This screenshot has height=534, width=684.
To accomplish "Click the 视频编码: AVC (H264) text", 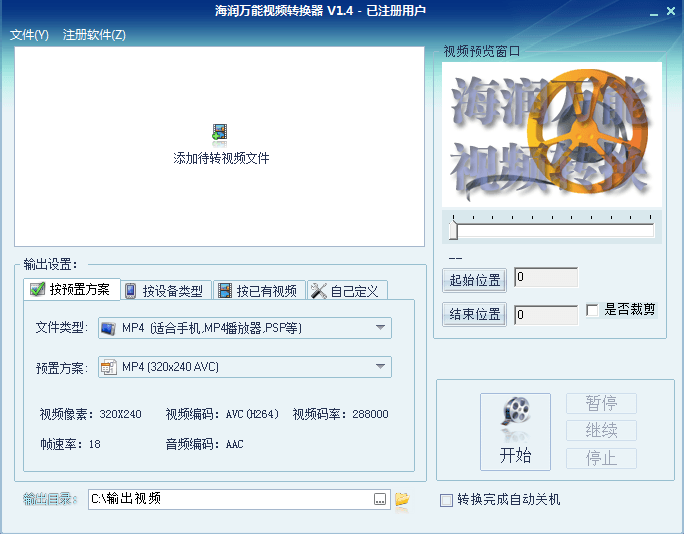I will point(222,414).
